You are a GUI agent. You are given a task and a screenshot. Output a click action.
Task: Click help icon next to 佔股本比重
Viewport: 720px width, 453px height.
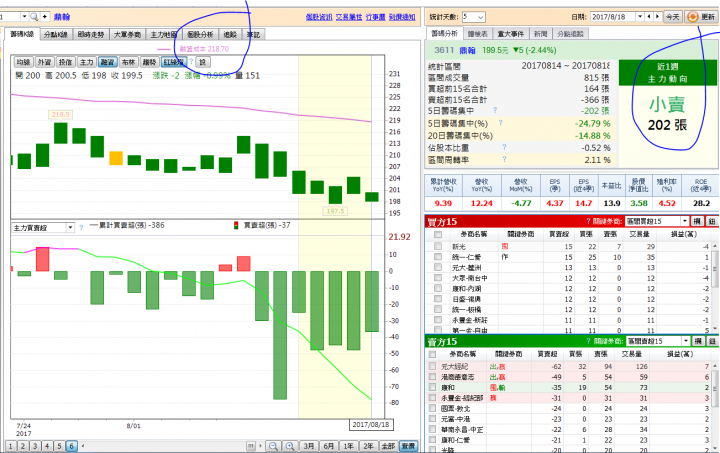(x=504, y=147)
